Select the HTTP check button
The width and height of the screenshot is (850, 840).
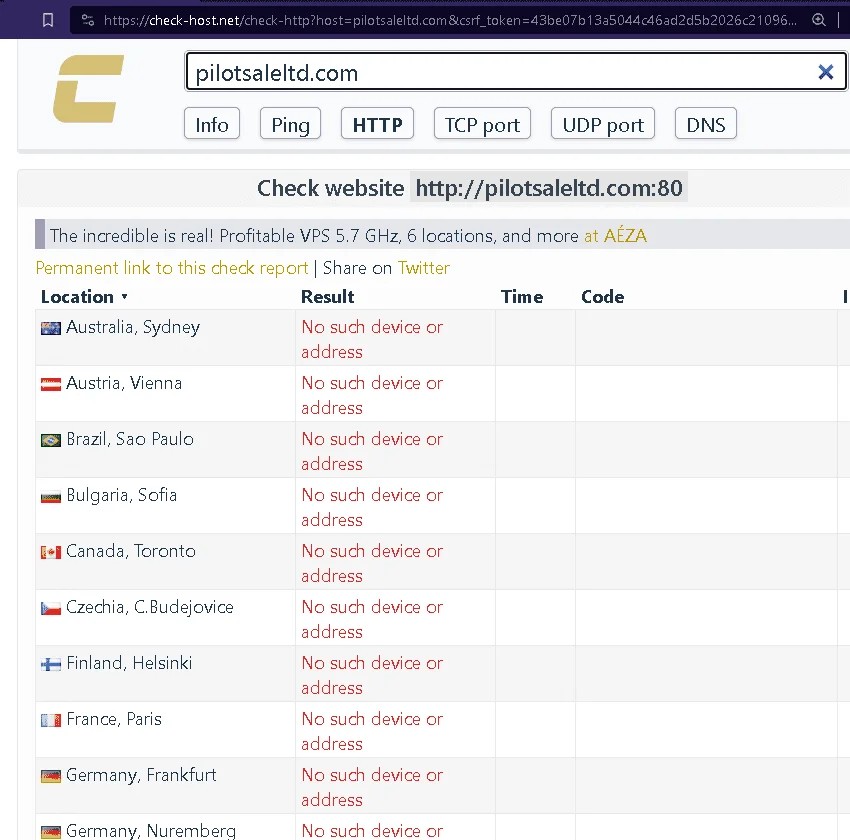click(377, 124)
